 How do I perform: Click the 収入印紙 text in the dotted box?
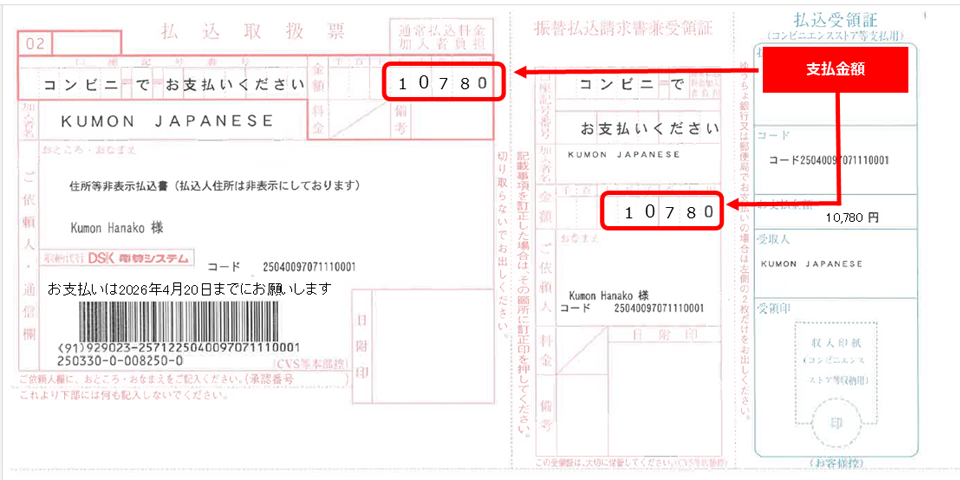pyautogui.click(x=836, y=343)
